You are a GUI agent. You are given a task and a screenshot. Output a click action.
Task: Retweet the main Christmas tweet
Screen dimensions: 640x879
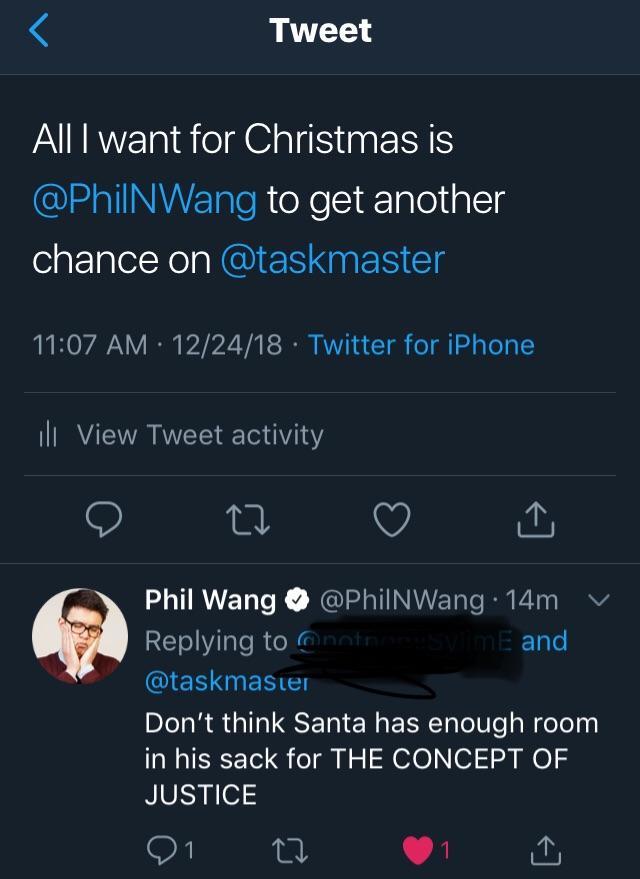(248, 518)
